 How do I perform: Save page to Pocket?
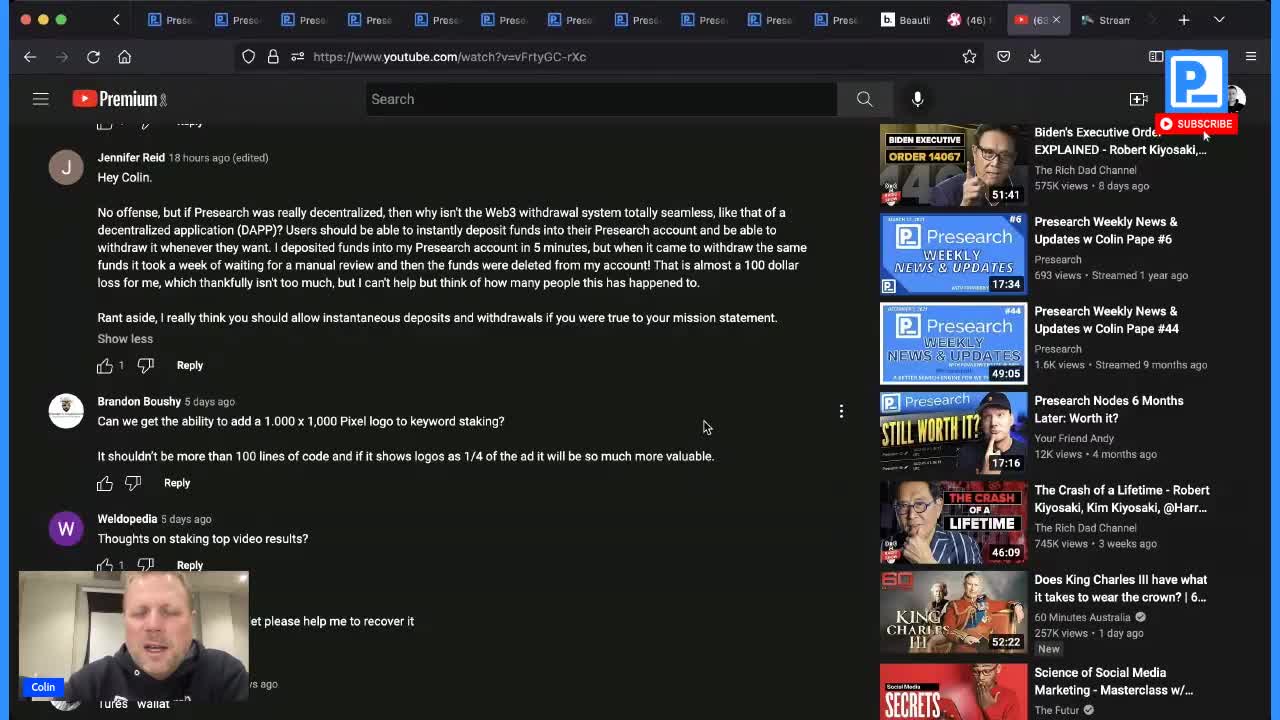tap(1003, 57)
